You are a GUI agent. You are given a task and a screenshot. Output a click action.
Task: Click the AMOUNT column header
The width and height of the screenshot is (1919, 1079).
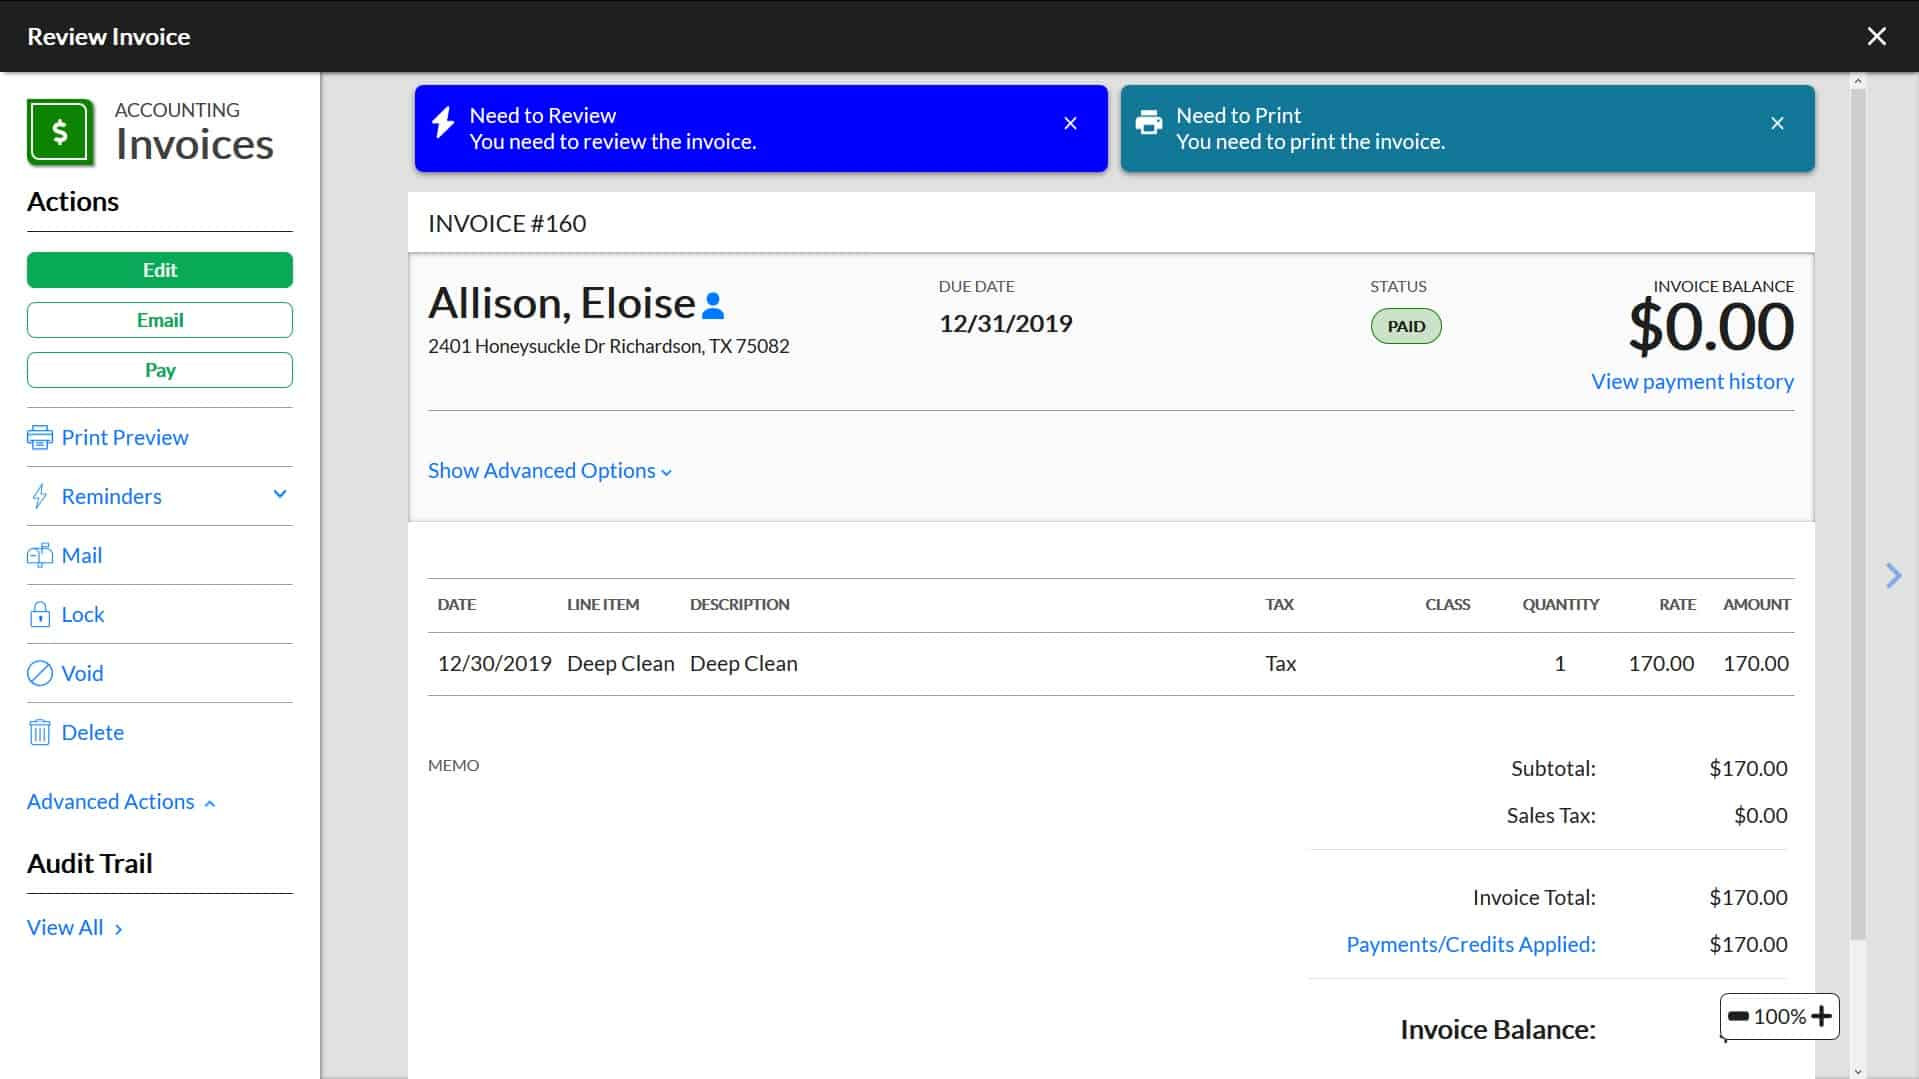click(x=1756, y=604)
